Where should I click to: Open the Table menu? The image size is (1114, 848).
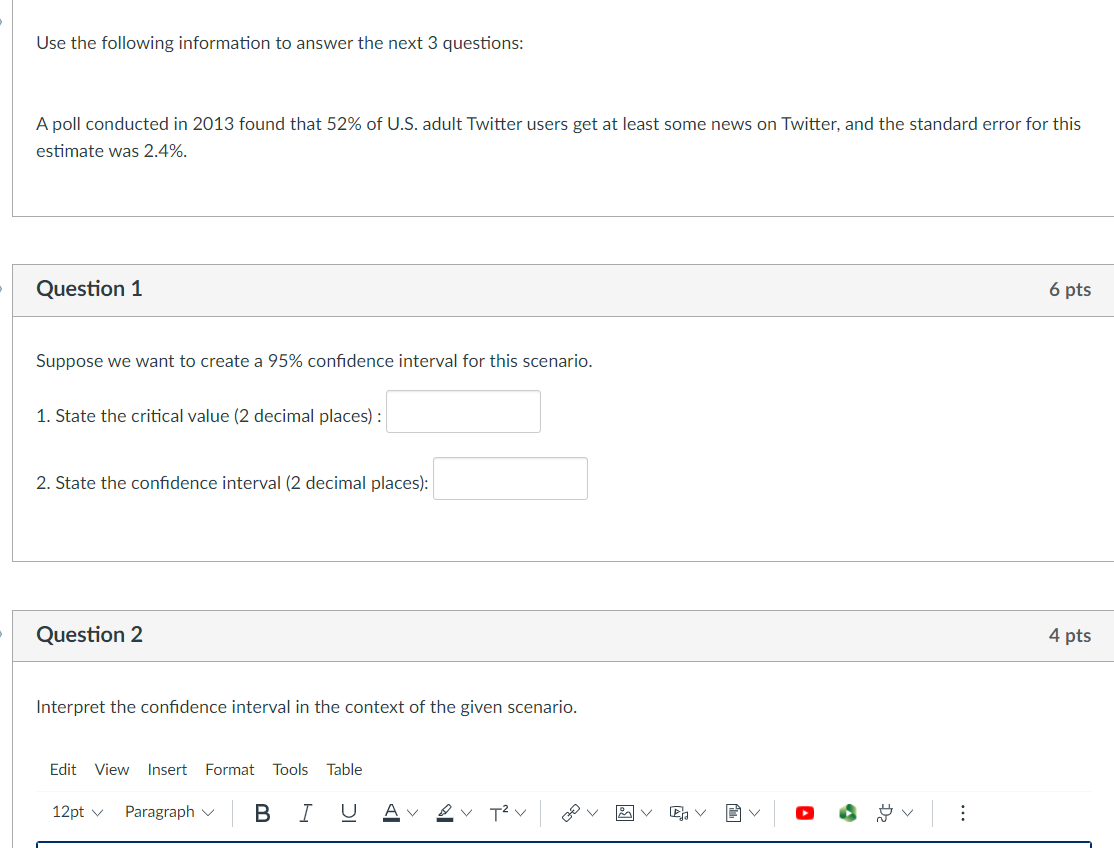(344, 769)
